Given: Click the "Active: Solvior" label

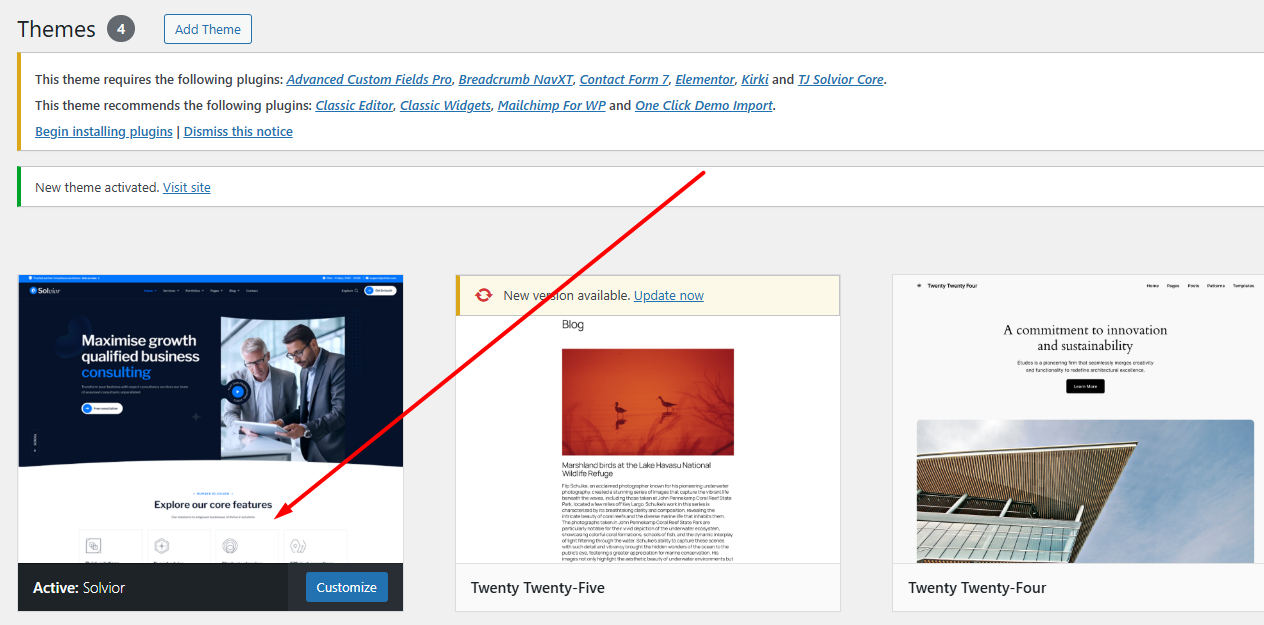Looking at the screenshot, I should [x=79, y=588].
